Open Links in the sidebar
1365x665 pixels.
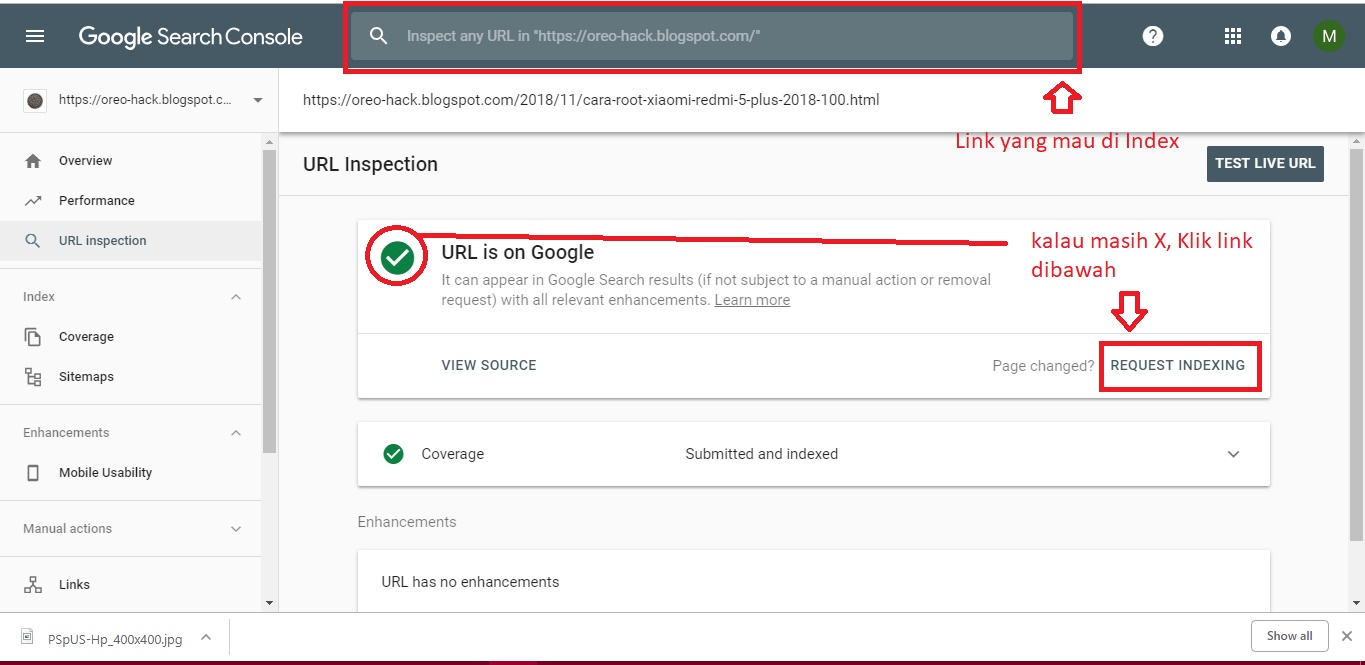130,585
